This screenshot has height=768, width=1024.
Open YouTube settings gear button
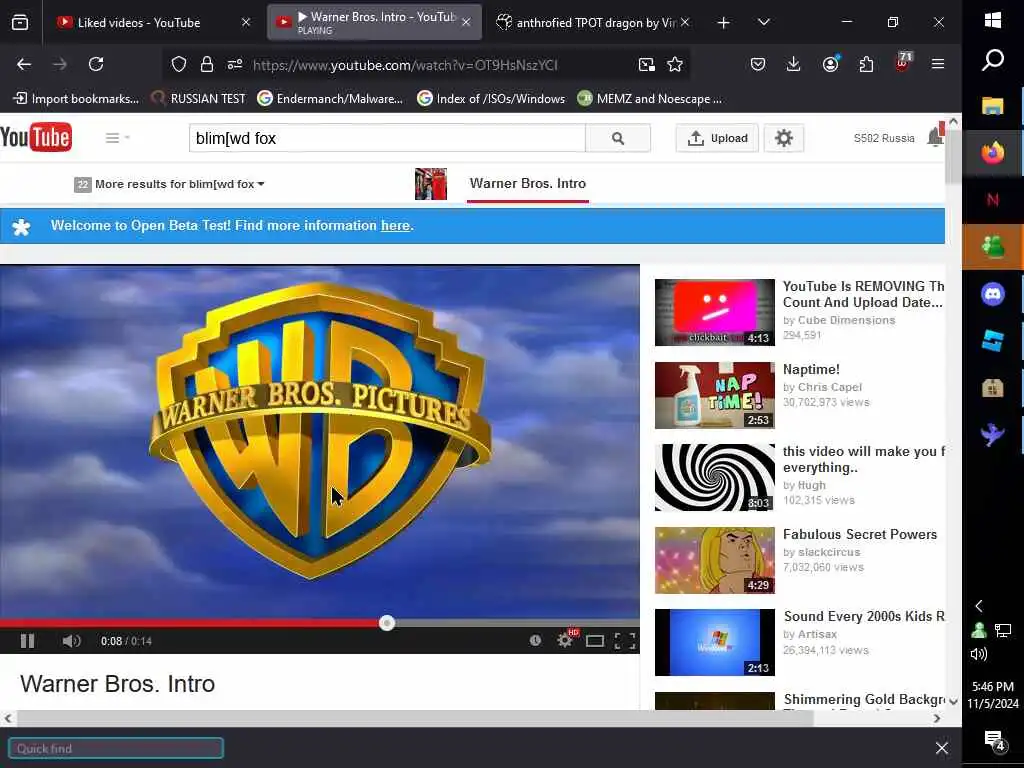pos(784,138)
